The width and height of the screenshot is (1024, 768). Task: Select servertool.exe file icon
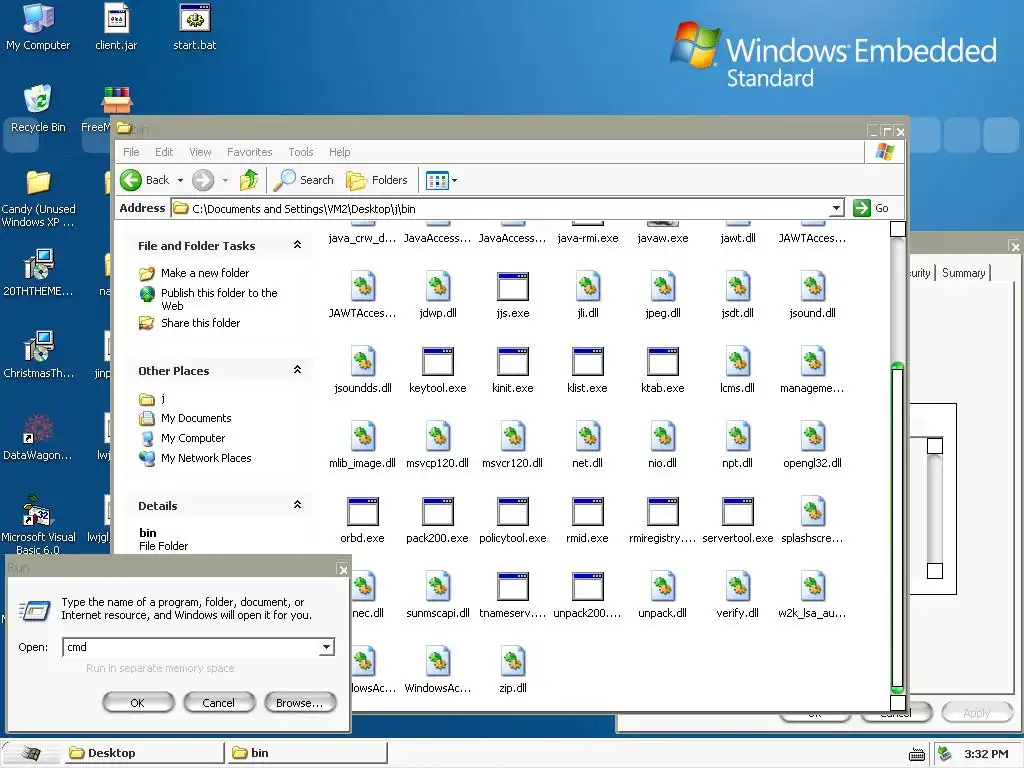click(737, 512)
